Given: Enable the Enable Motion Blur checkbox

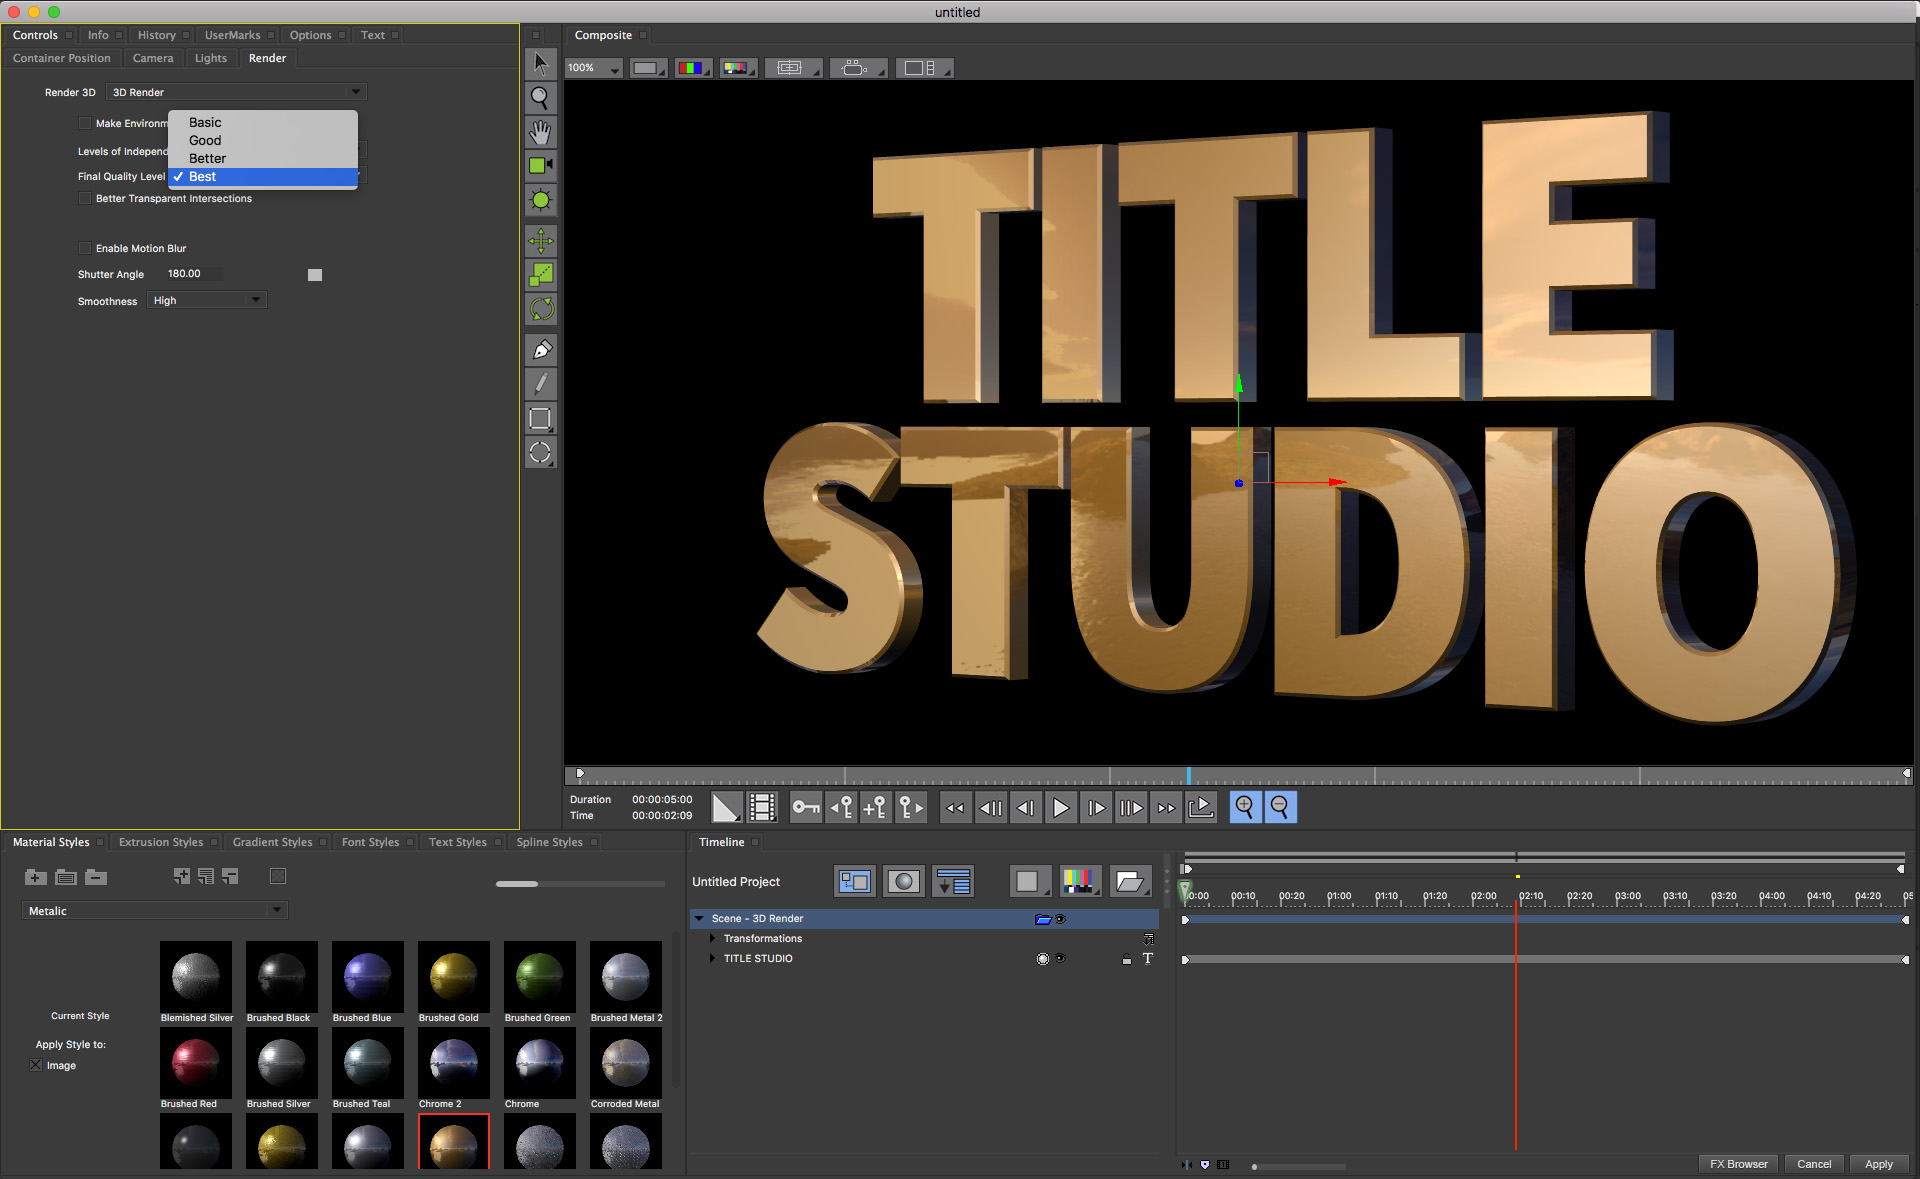Looking at the screenshot, I should (85, 247).
